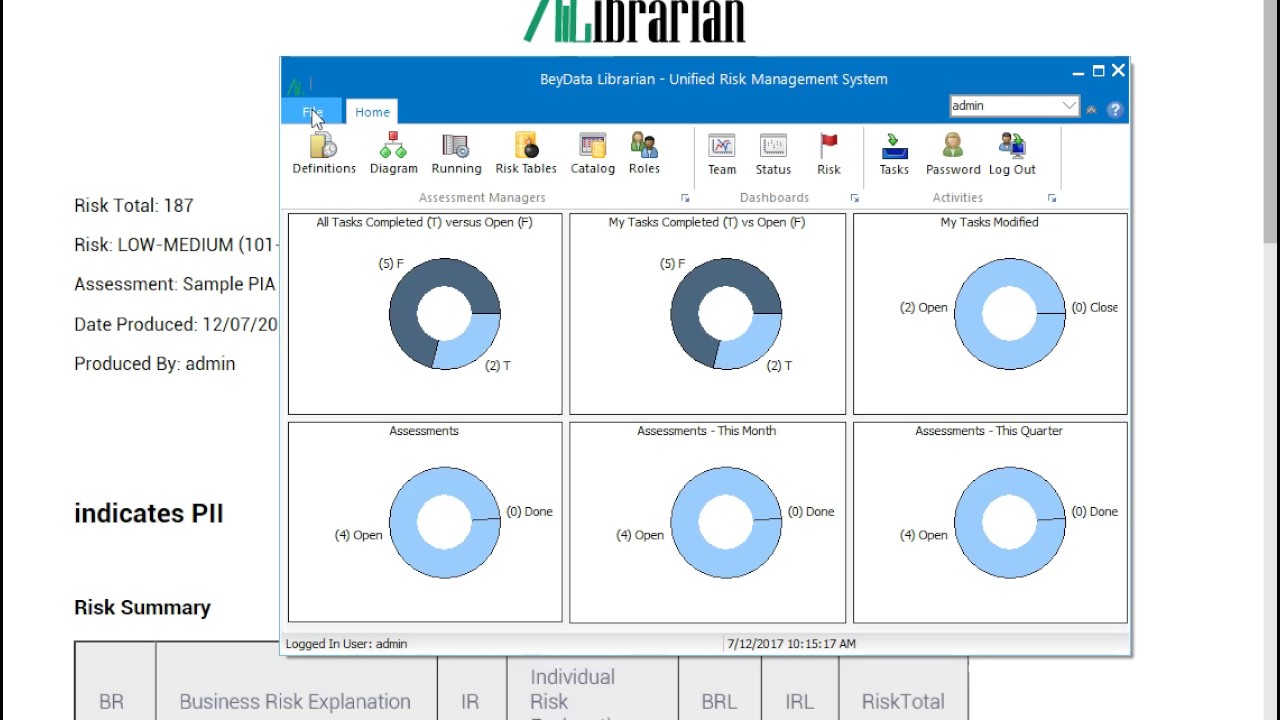Click the My Tasks Completed vs Open chart
This screenshot has height=720, width=1280.
point(707,313)
